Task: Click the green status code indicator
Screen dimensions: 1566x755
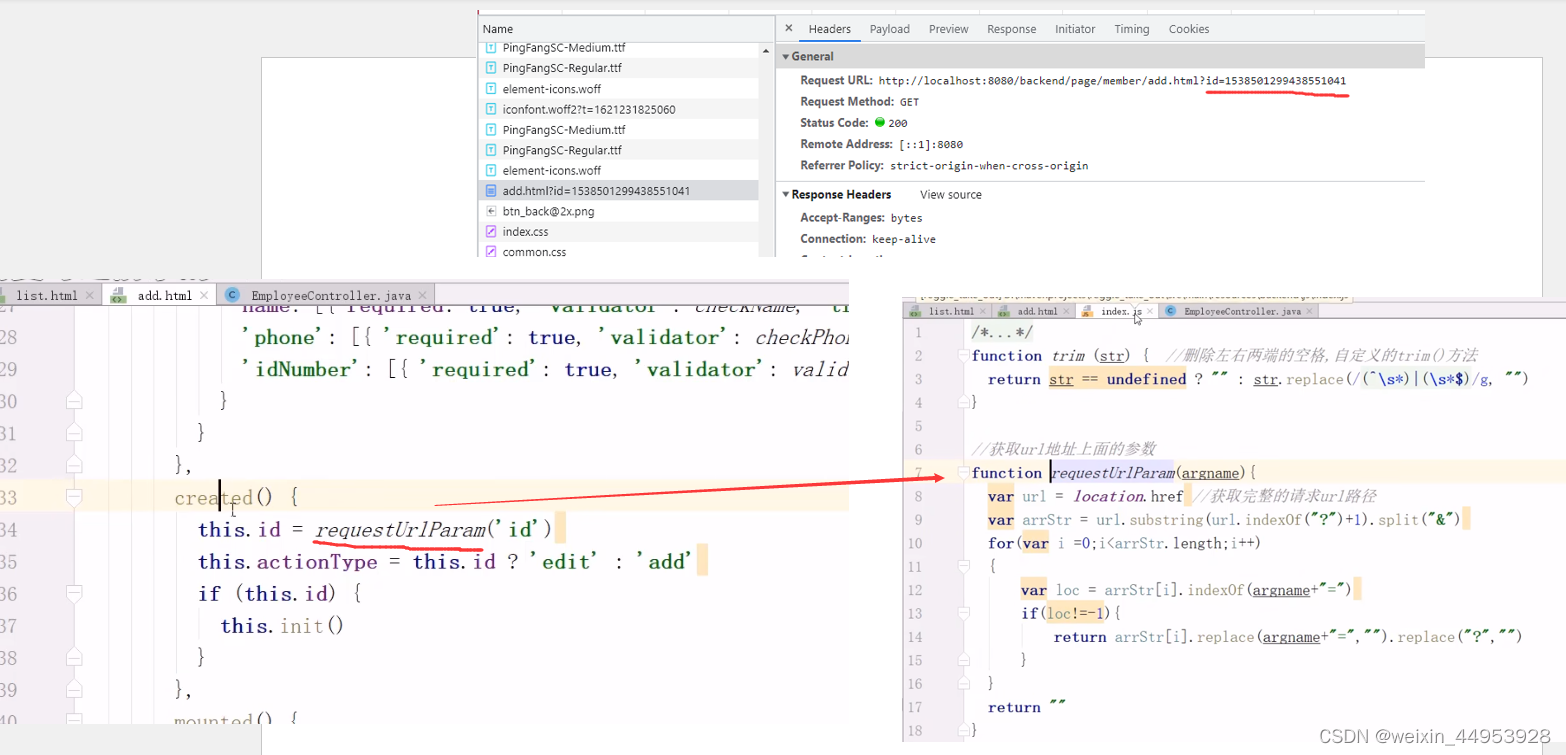Action: click(x=880, y=123)
